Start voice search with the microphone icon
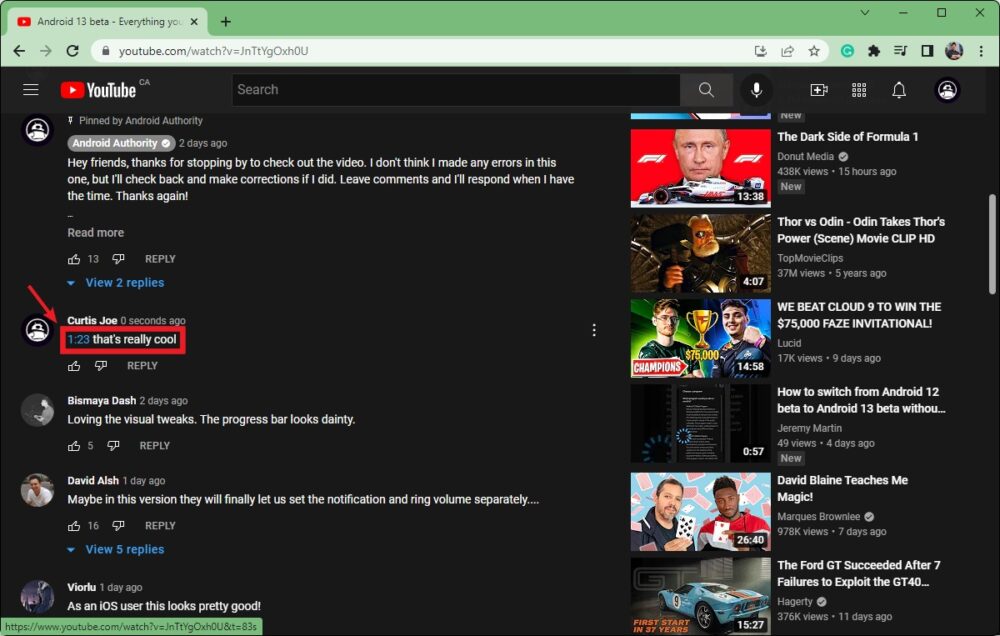Image resolution: width=1000 pixels, height=636 pixels. coord(756,90)
